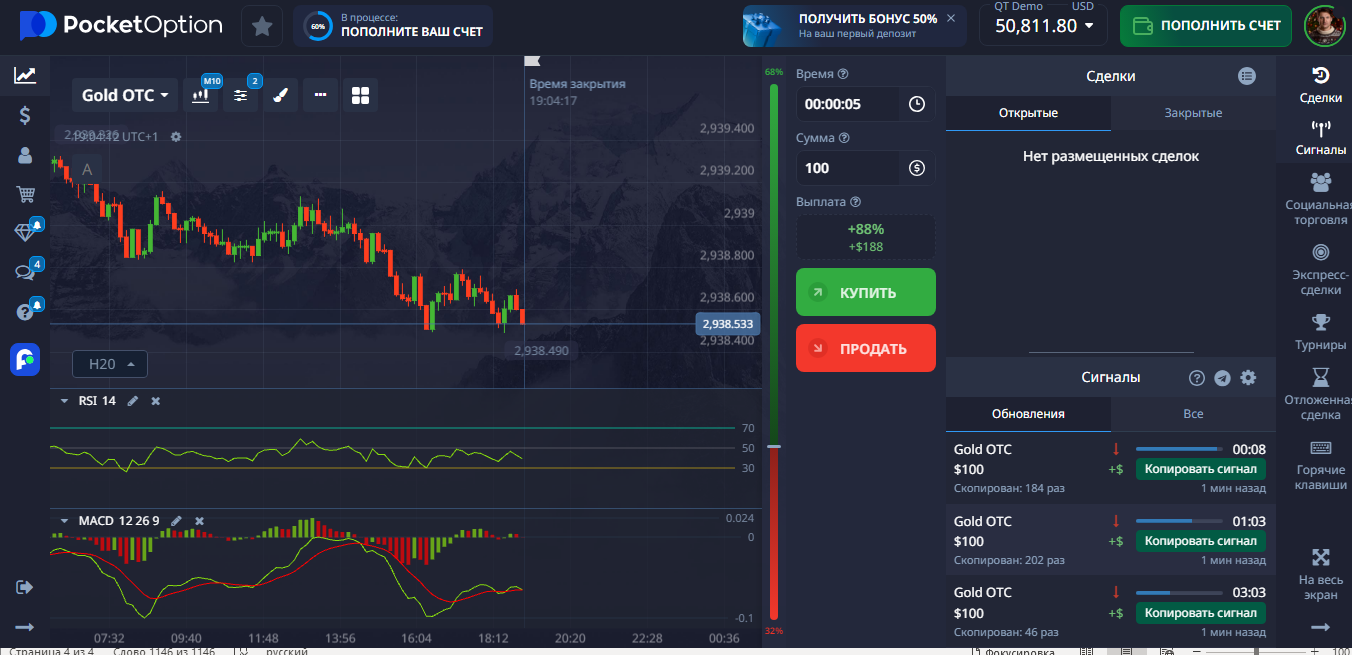Image resolution: width=1352 pixels, height=655 pixels.
Task: Click the Сумма amount input field
Action: click(850, 168)
